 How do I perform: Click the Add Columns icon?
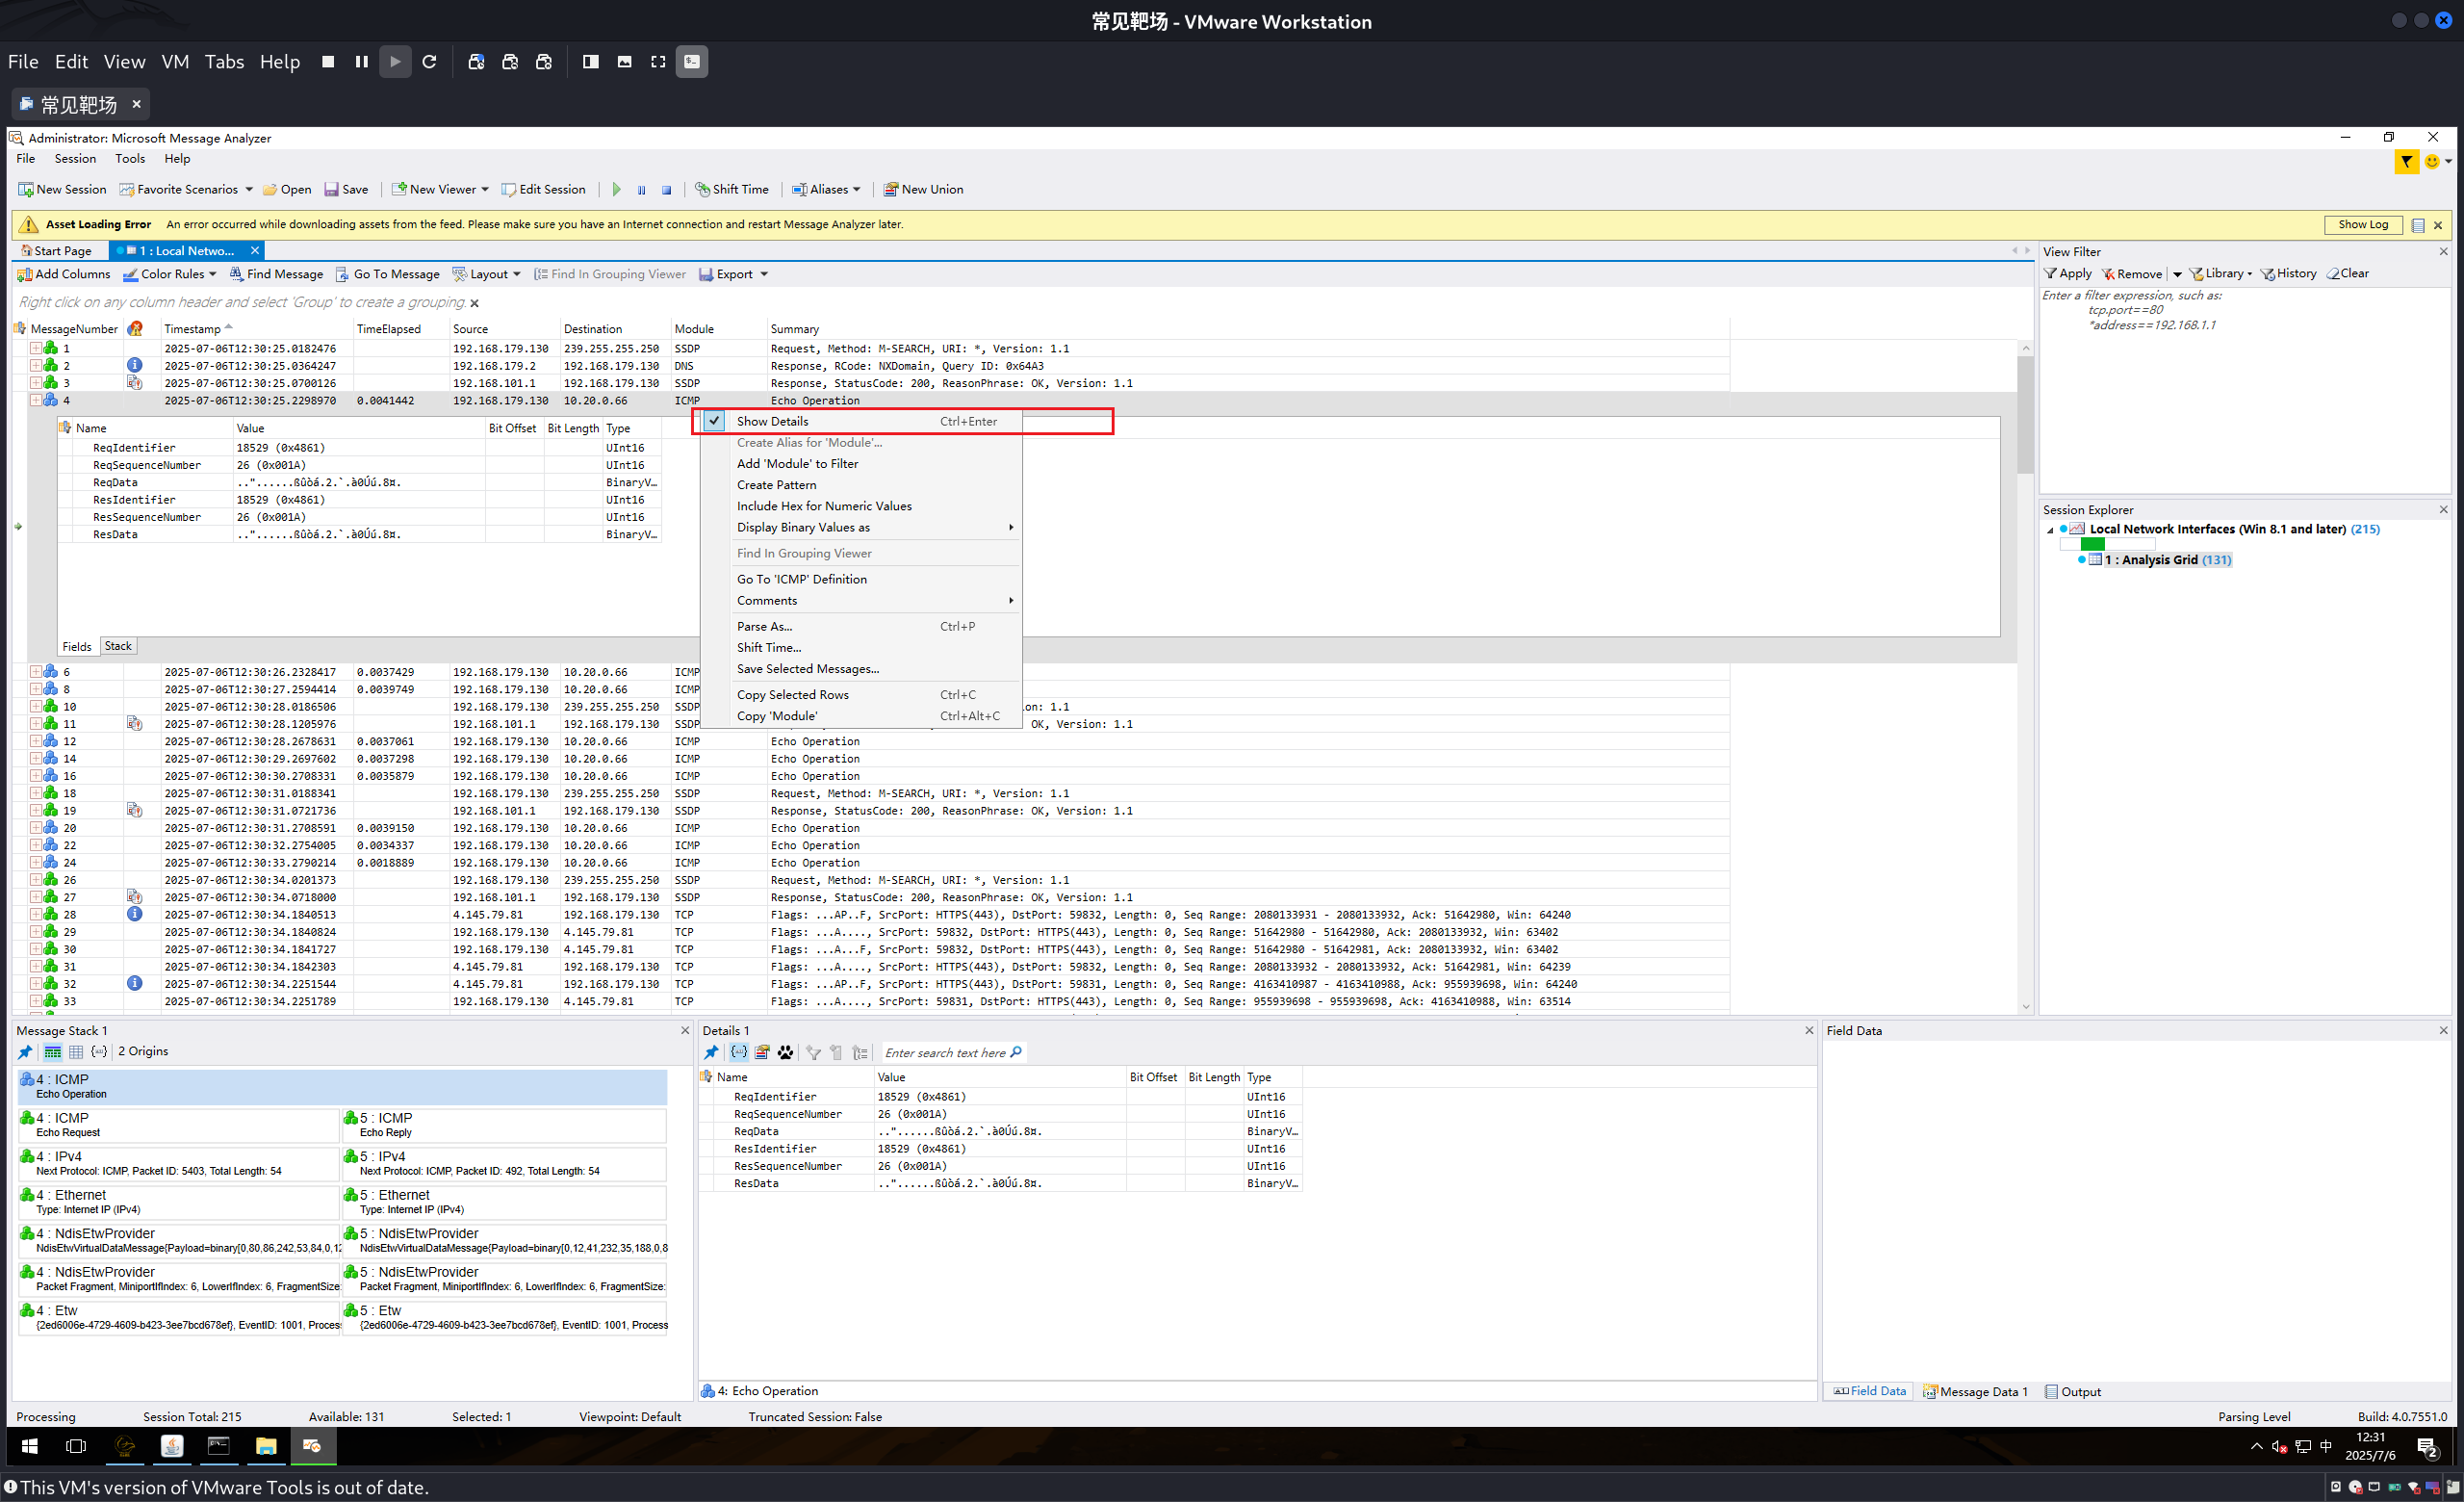click(25, 274)
